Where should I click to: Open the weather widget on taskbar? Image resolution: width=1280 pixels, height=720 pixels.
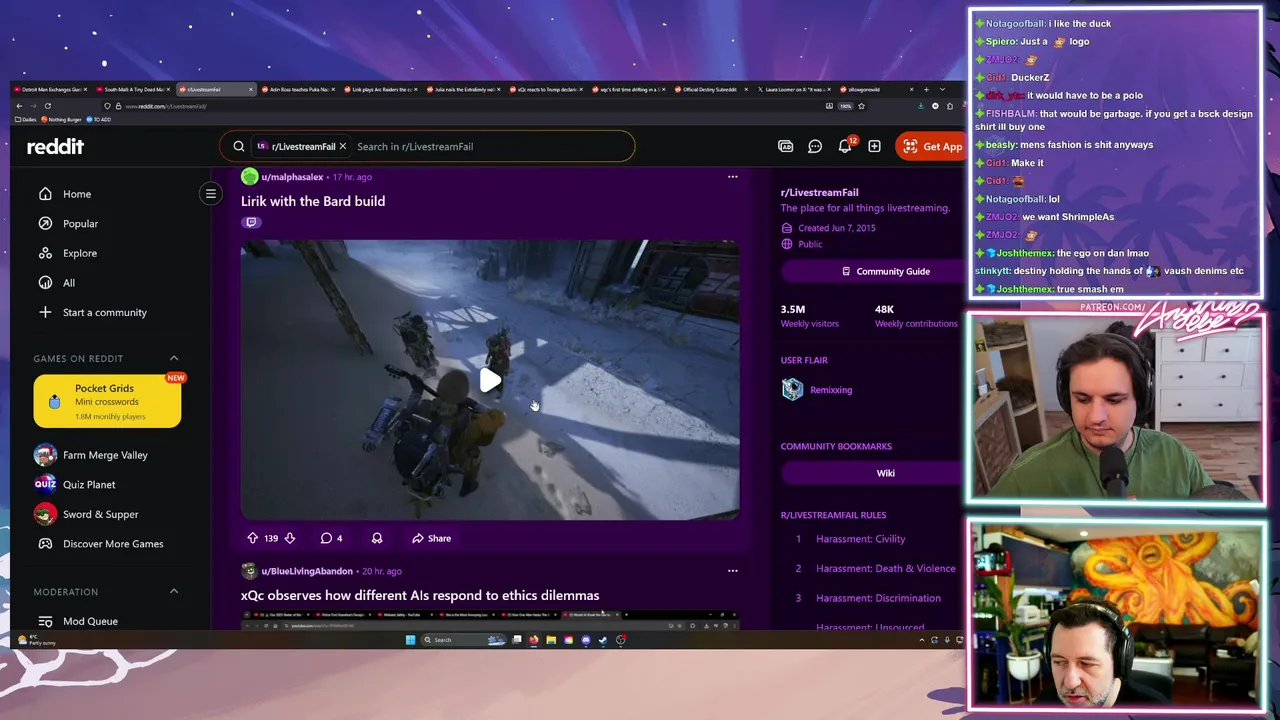pos(37,640)
